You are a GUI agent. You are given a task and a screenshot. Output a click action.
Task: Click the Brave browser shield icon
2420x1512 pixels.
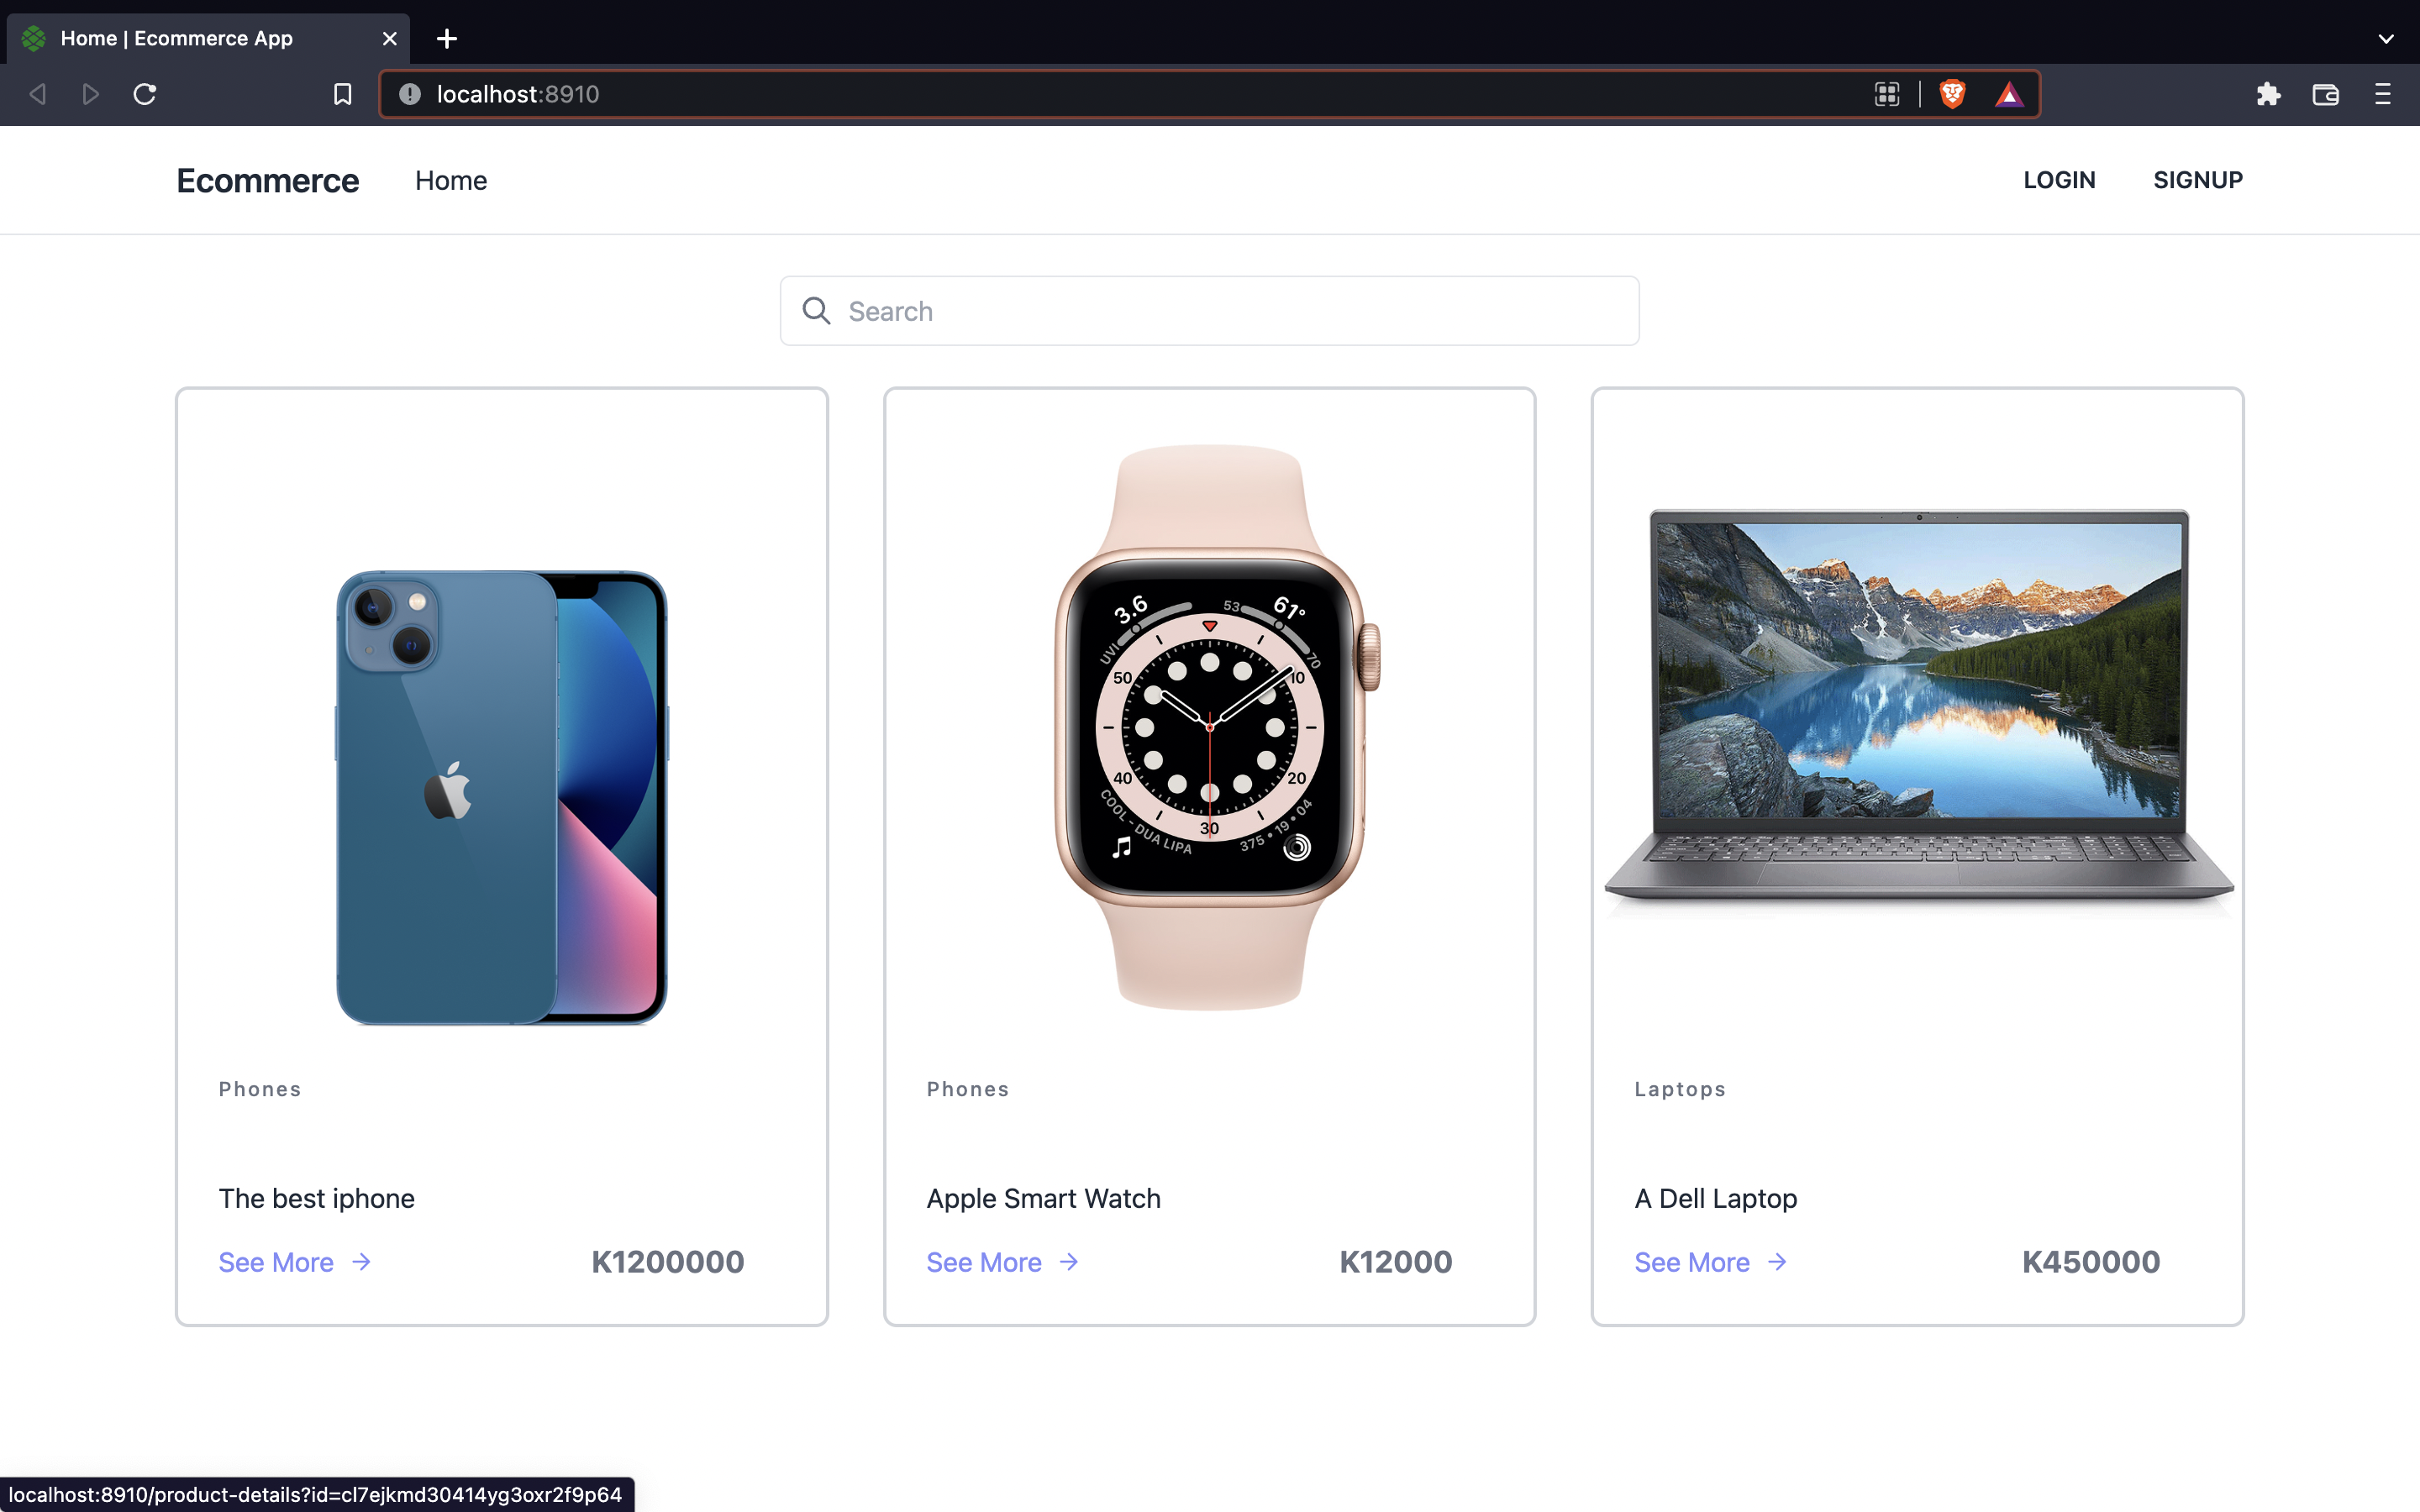pos(1951,94)
